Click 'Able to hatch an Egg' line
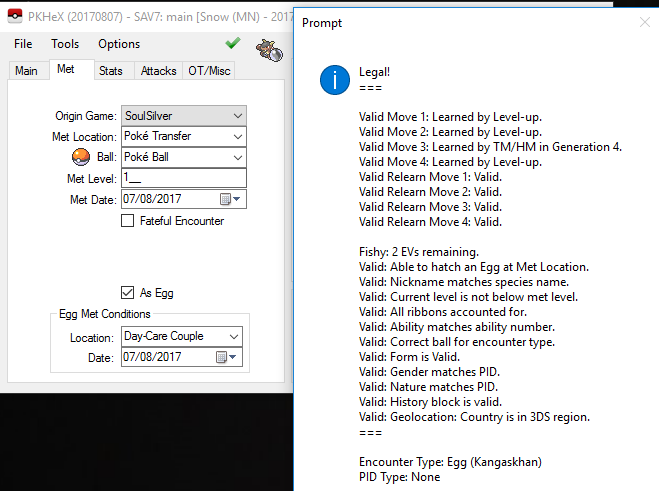Screen dimensions: 659x491 (474, 267)
